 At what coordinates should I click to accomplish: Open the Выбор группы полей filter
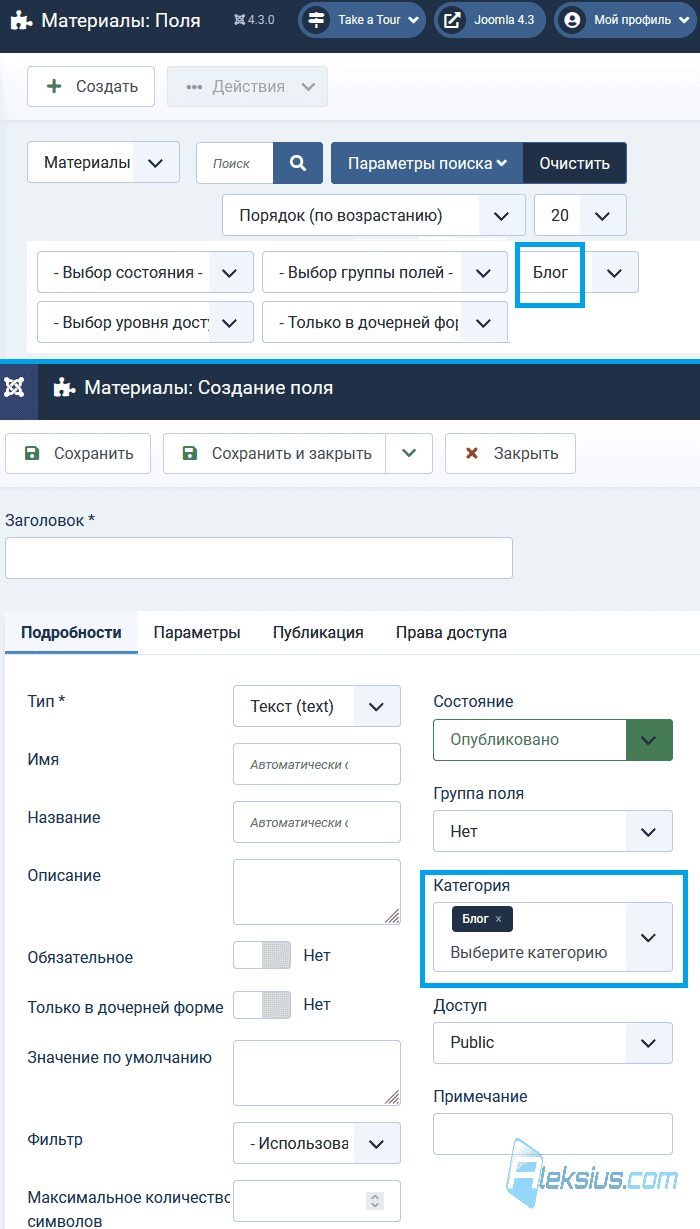coord(385,272)
